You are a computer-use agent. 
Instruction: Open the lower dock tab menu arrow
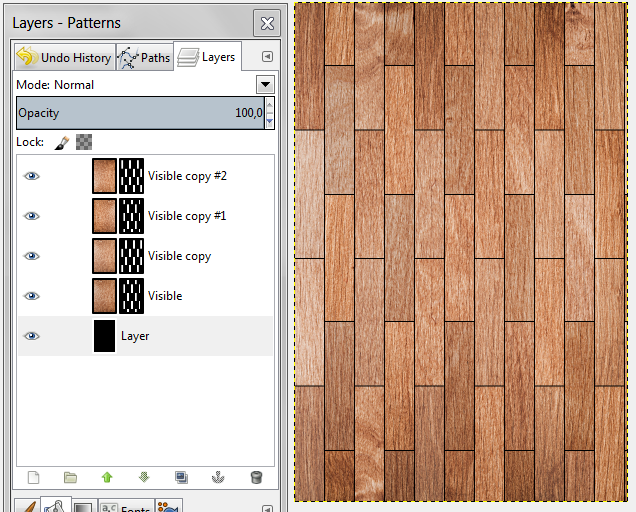(267, 508)
